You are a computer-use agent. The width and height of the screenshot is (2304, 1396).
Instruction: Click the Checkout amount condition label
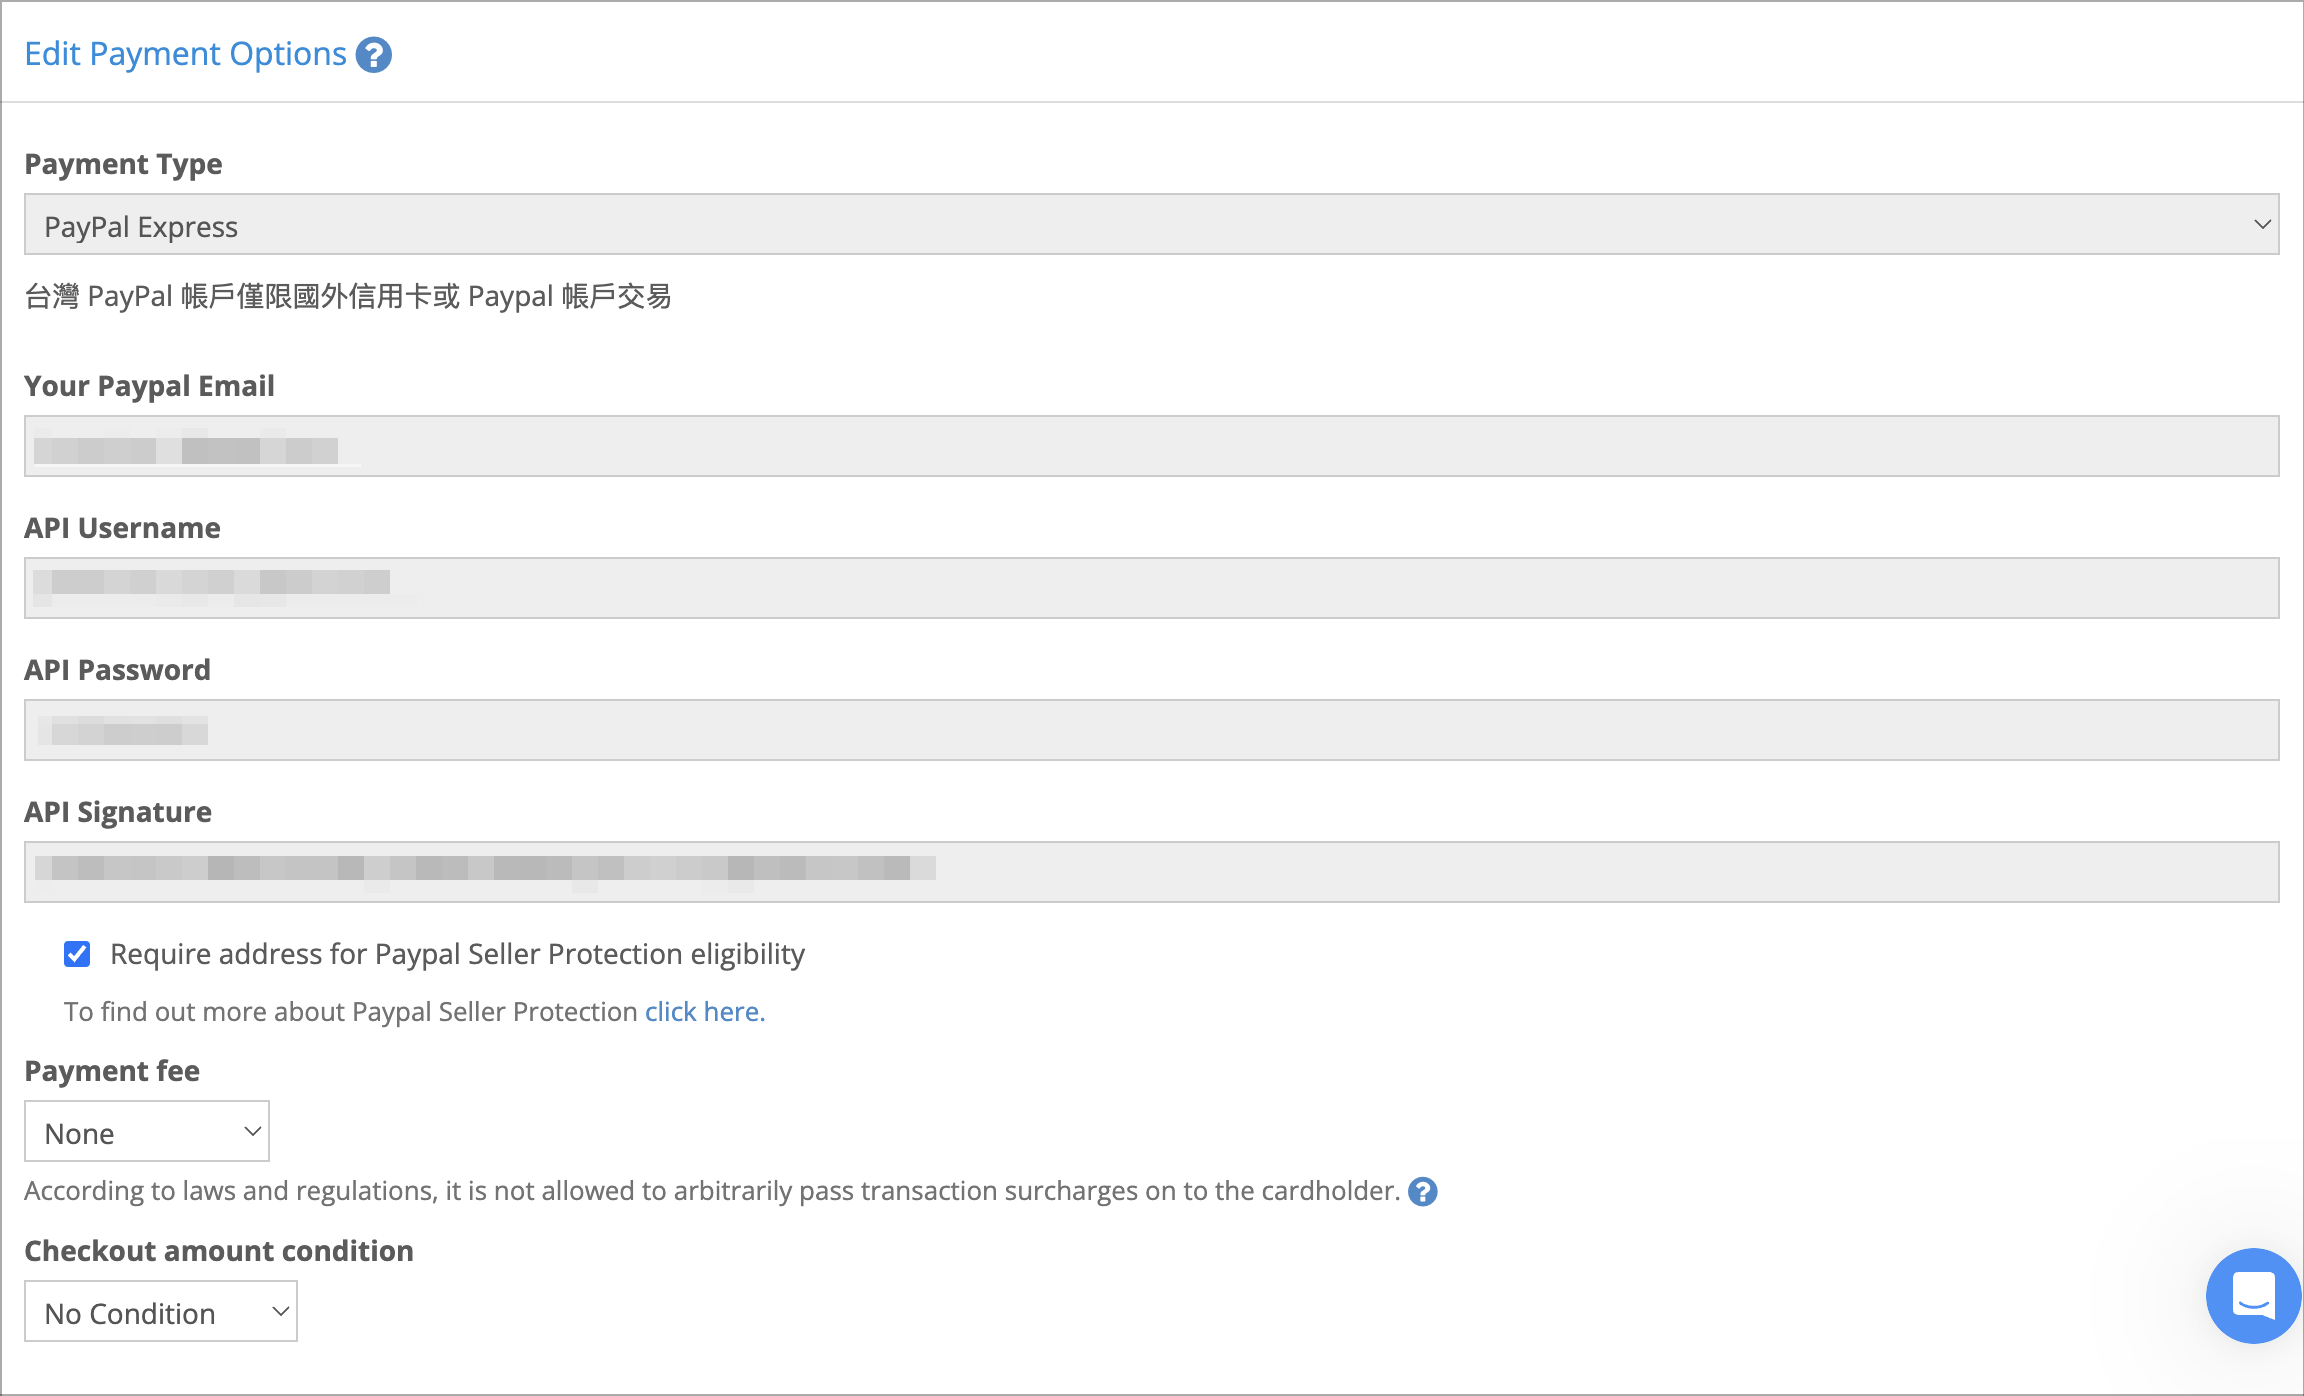pos(218,1250)
